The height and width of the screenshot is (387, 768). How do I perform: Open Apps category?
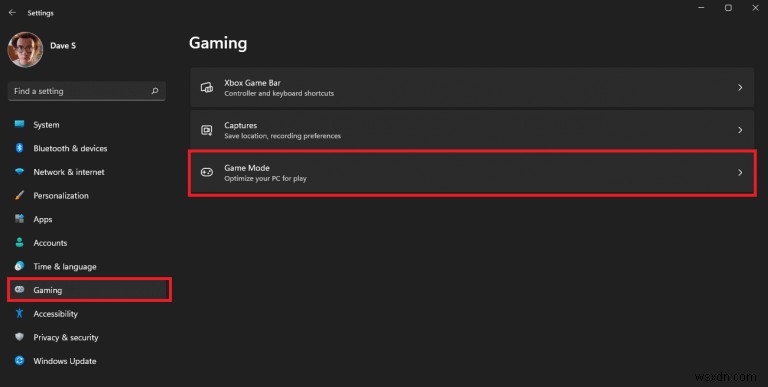[x=43, y=219]
